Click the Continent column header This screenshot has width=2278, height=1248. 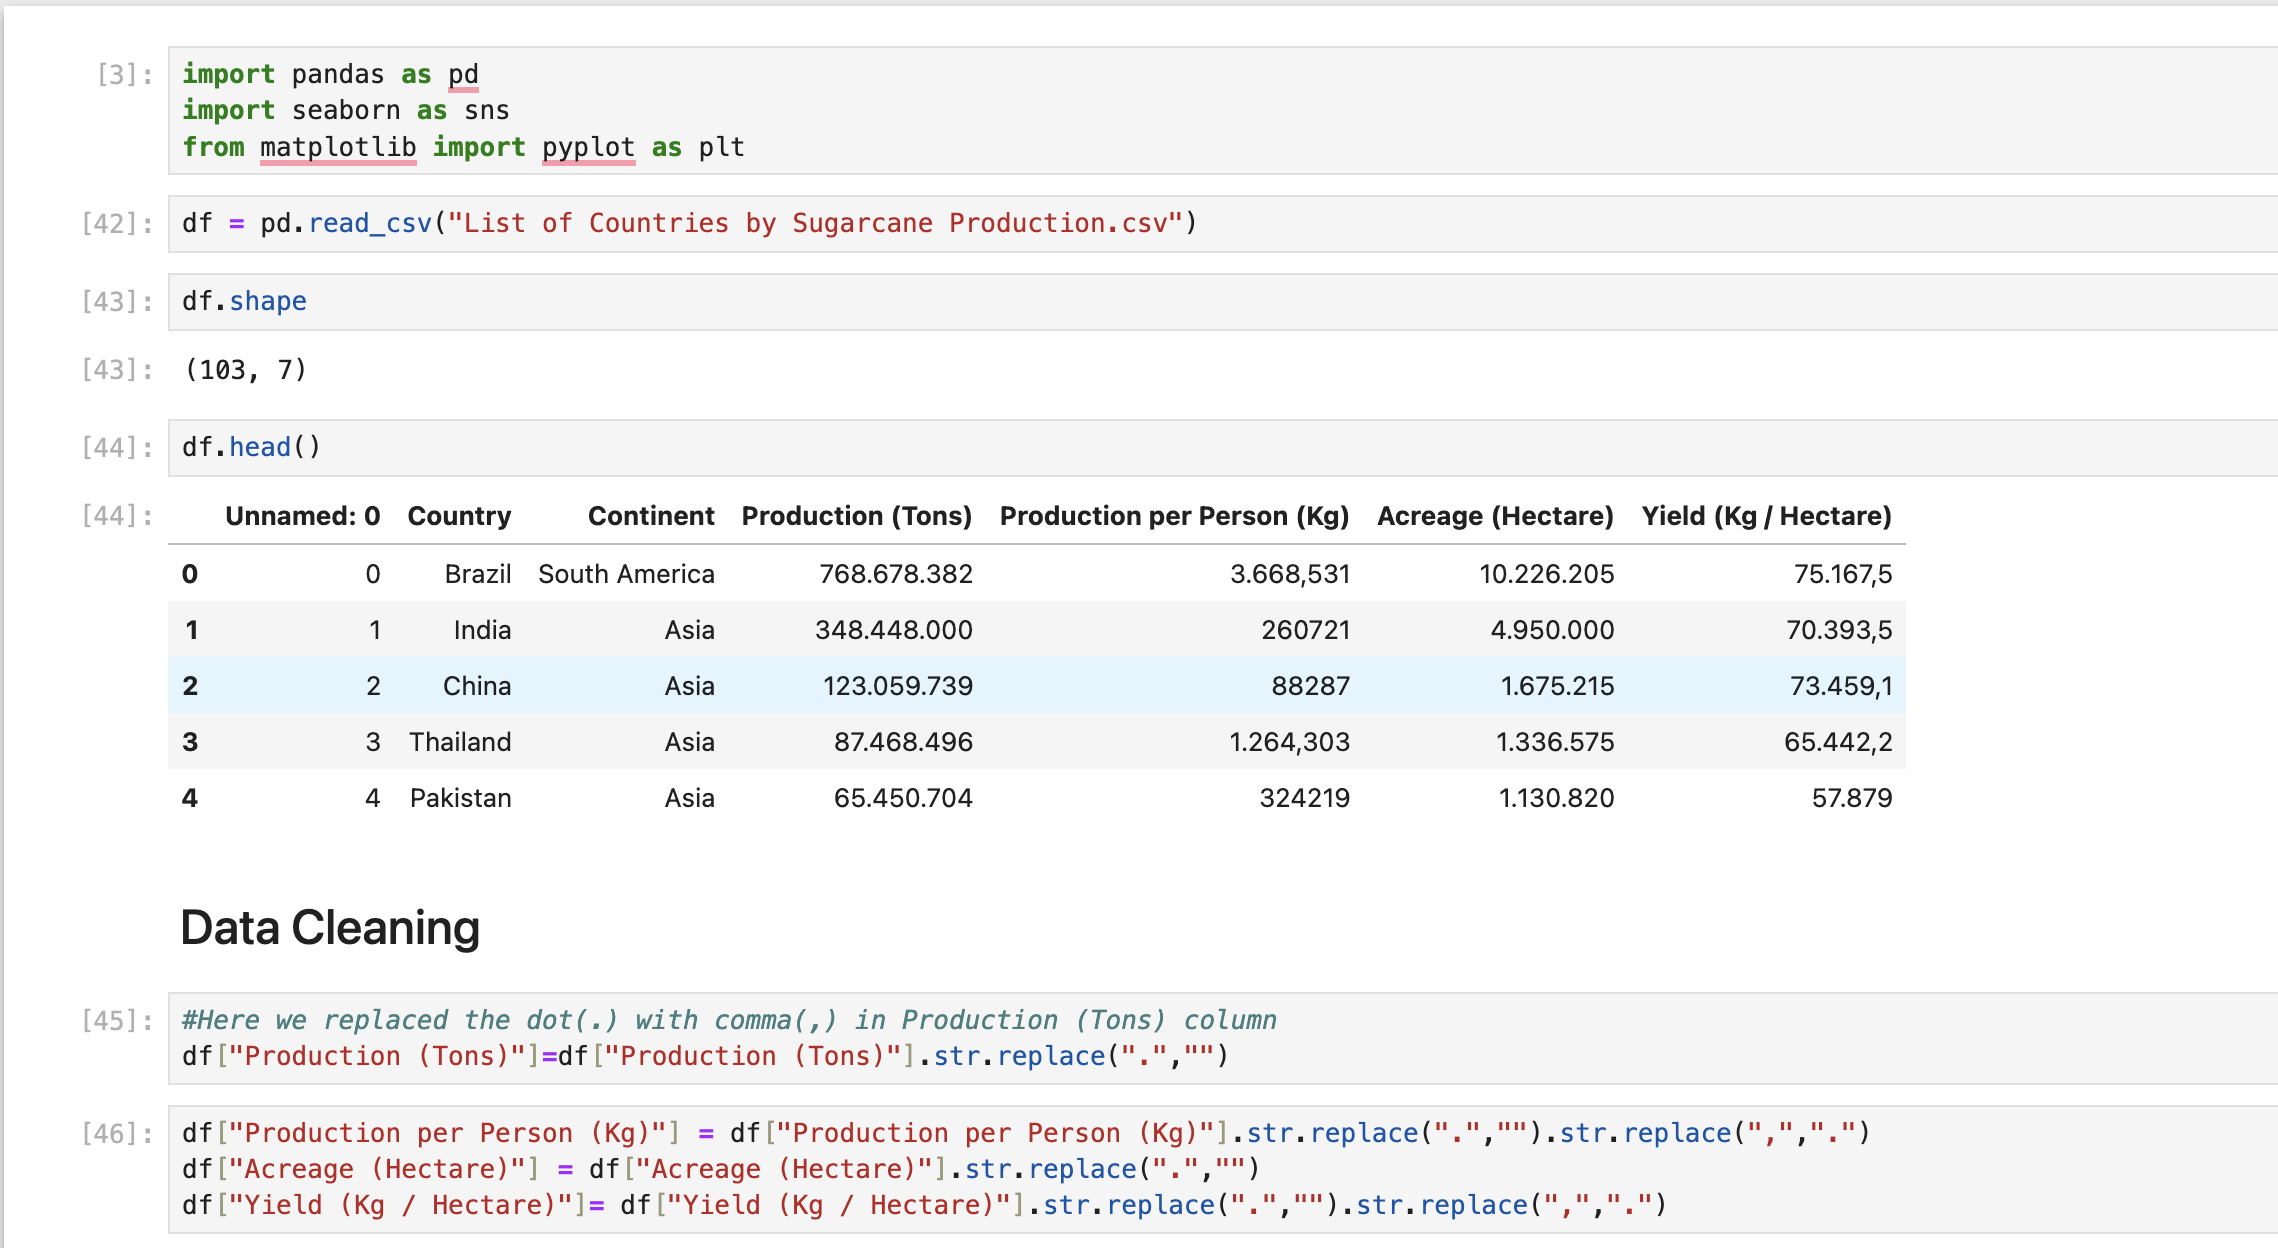pos(651,516)
